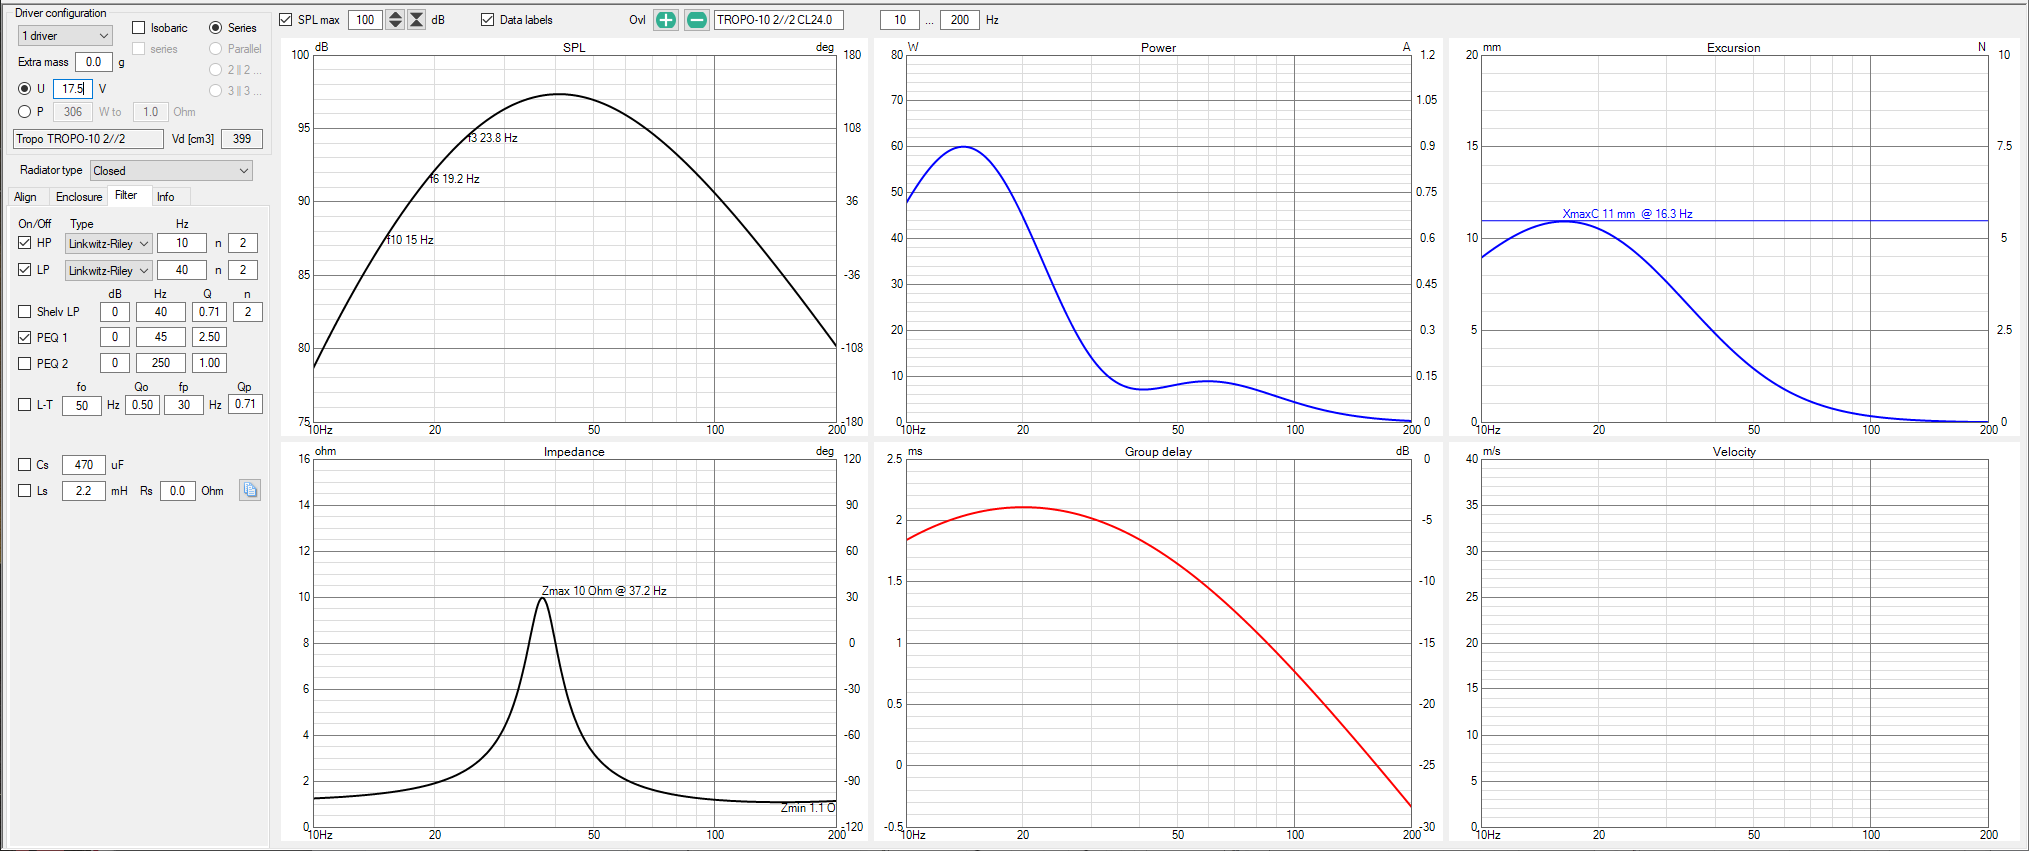Screen dimensions: 2029x851
Task: Click the Group delay chart title
Action: point(1158,452)
